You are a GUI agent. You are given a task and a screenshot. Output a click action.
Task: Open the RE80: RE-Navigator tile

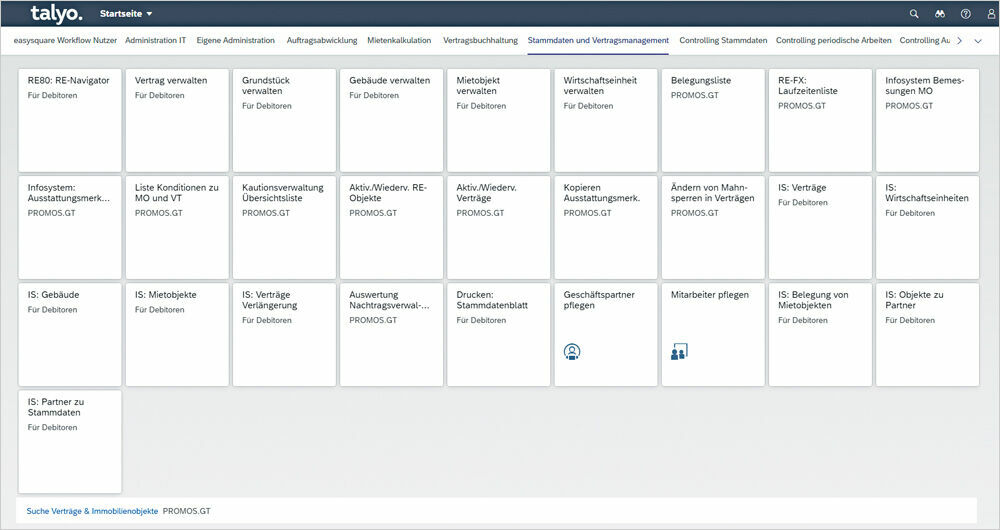pos(70,120)
